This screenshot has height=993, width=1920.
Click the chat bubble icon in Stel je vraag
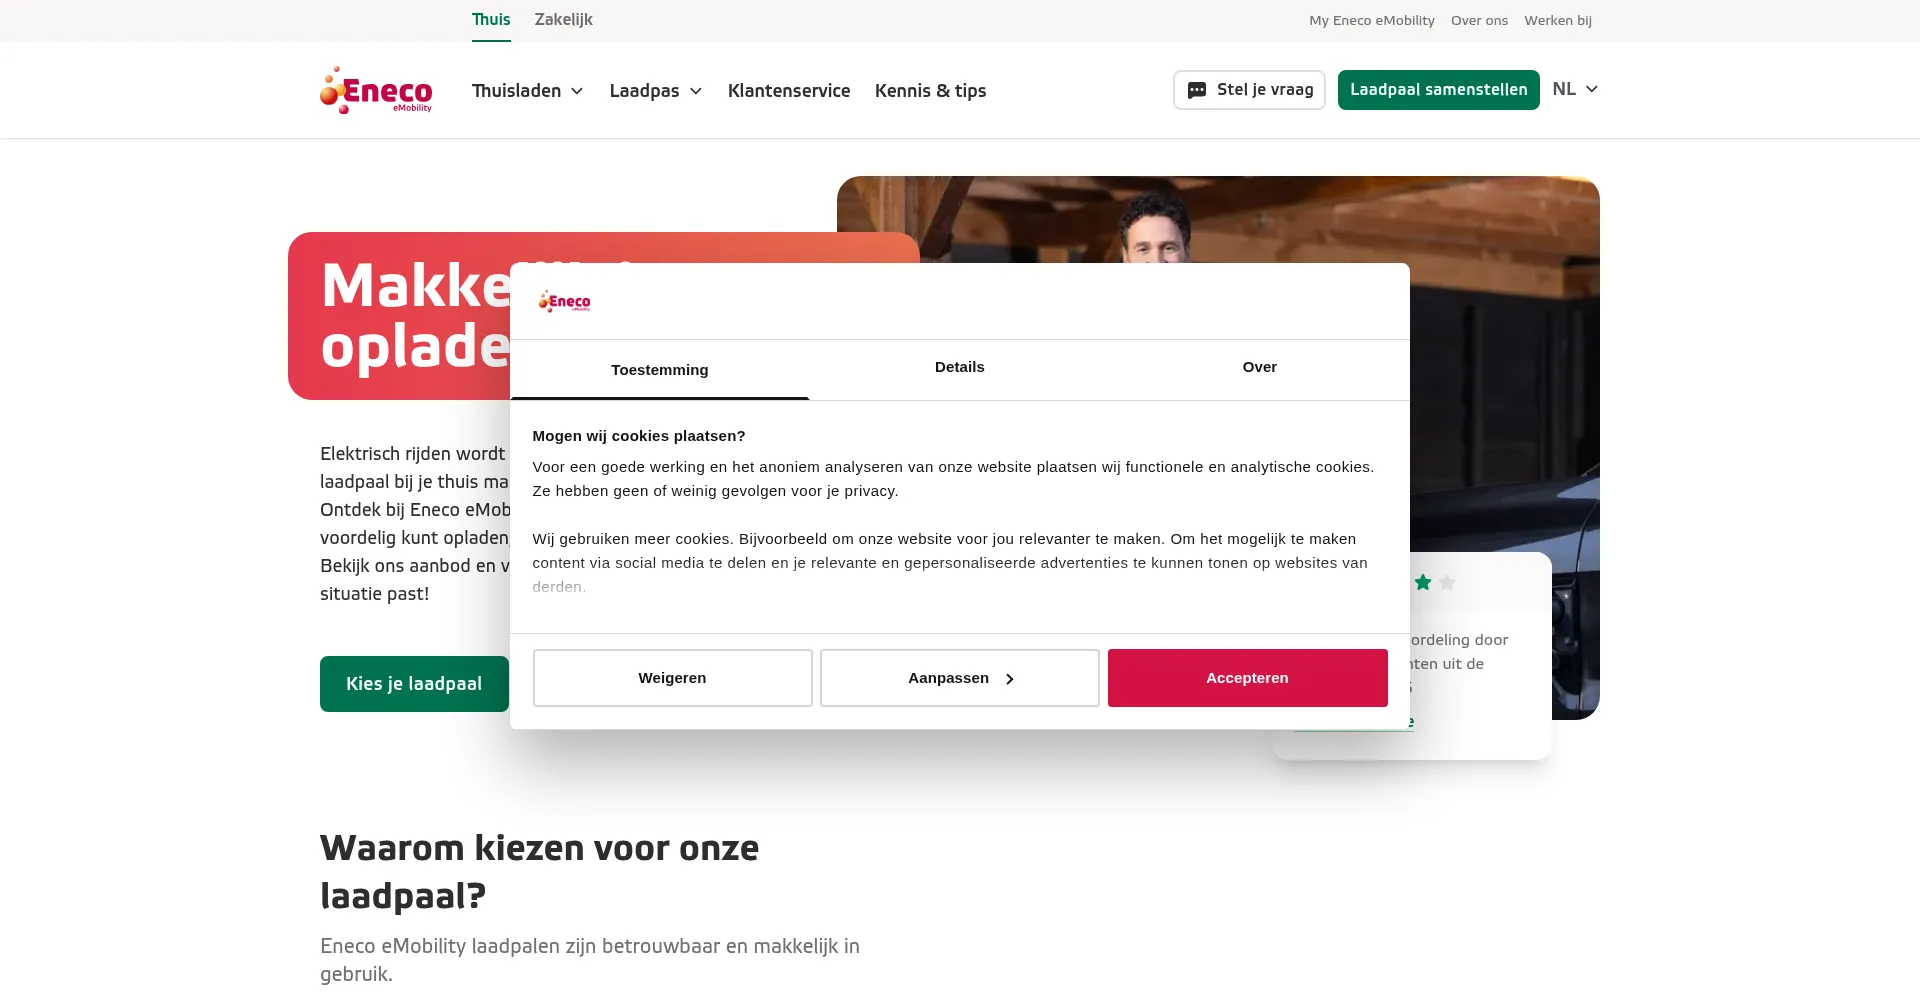[x=1196, y=90]
